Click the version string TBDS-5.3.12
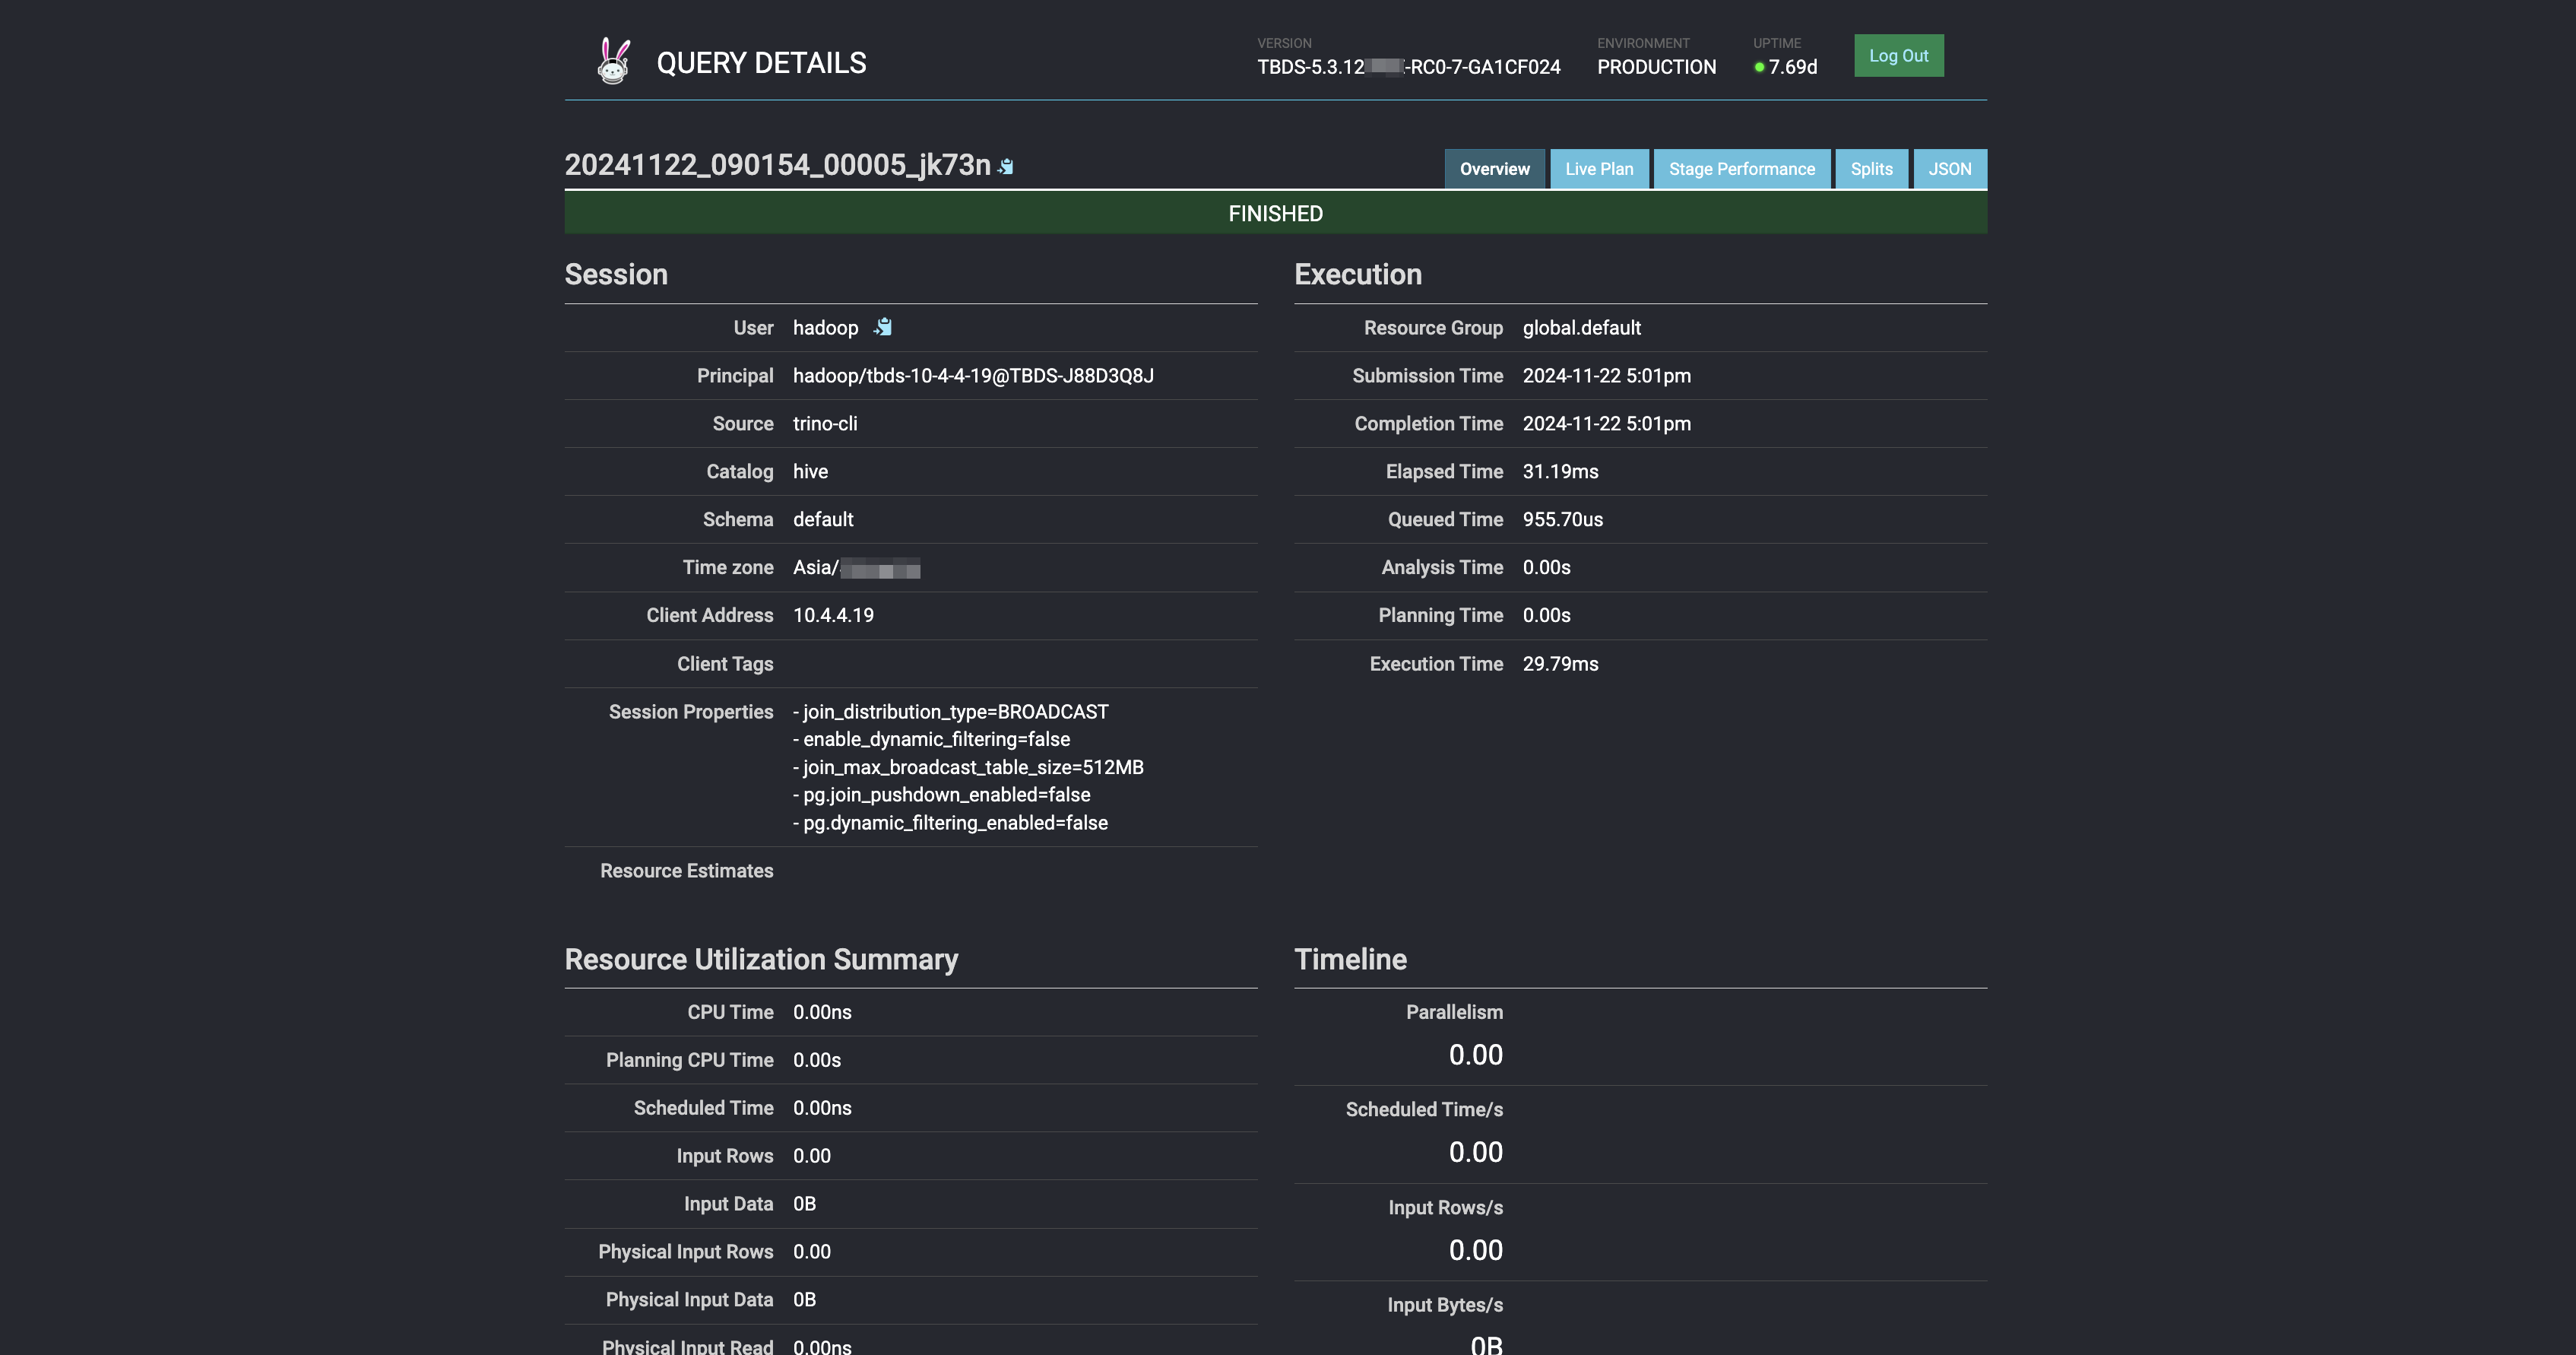 coord(1408,67)
